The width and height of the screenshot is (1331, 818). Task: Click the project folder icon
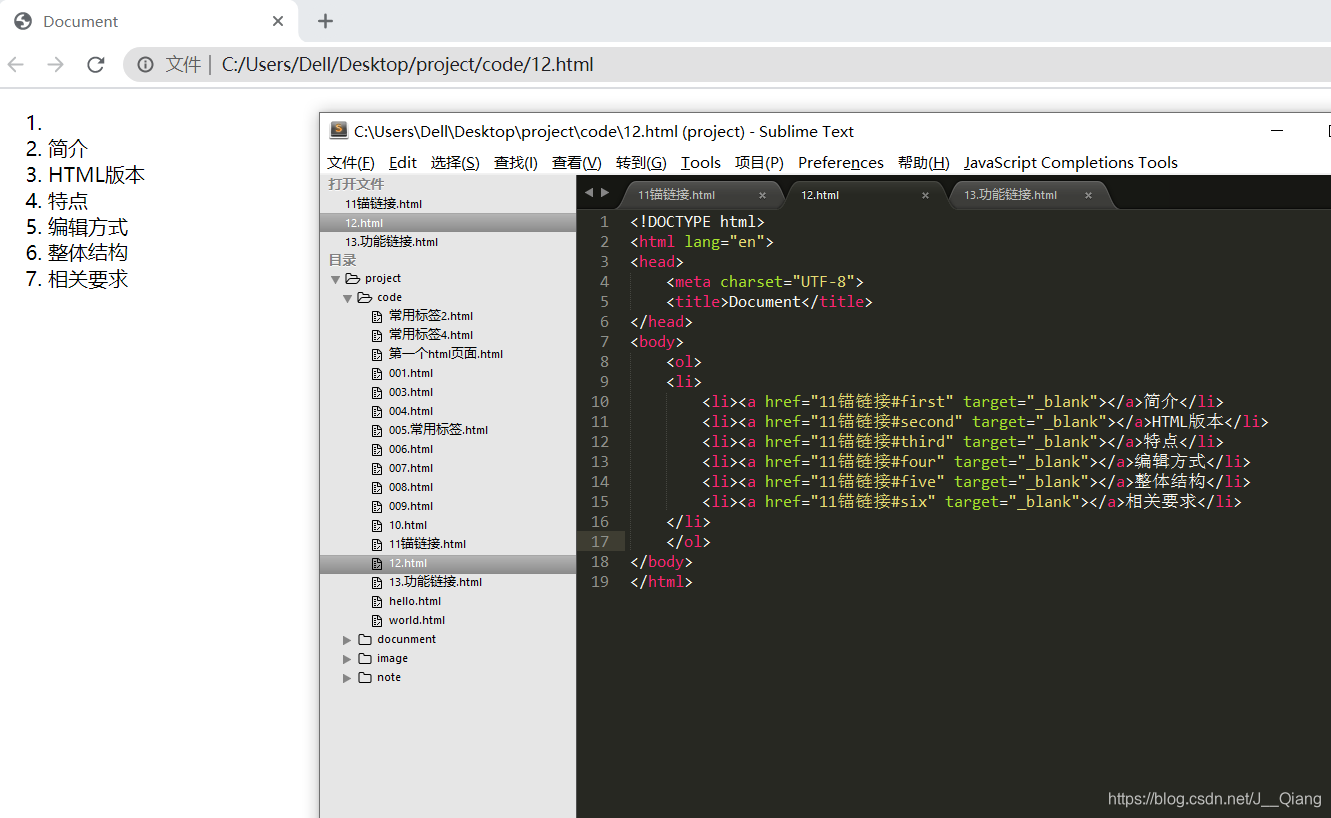click(353, 279)
